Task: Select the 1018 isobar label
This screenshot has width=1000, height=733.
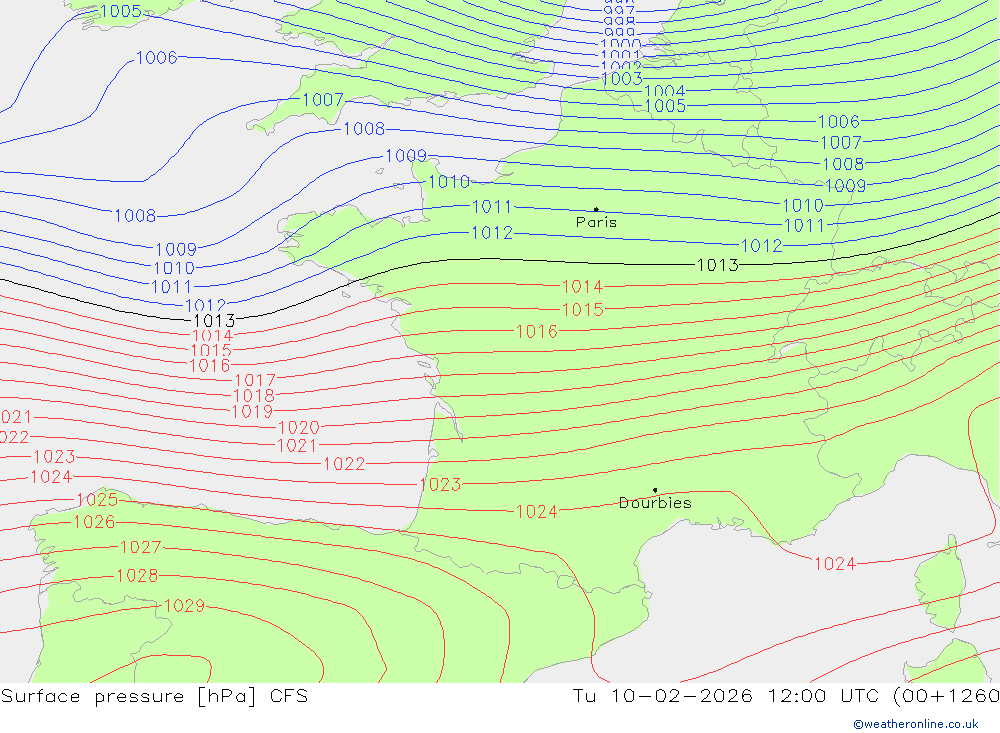Action: [254, 396]
